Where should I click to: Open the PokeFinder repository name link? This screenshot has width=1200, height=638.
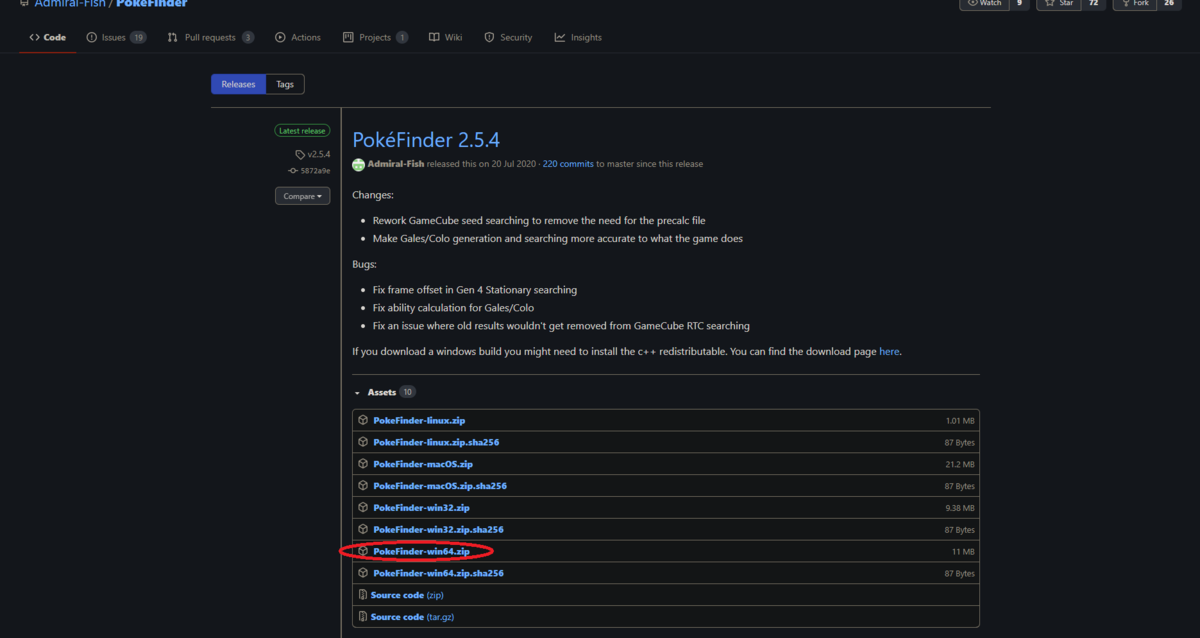[x=152, y=4]
